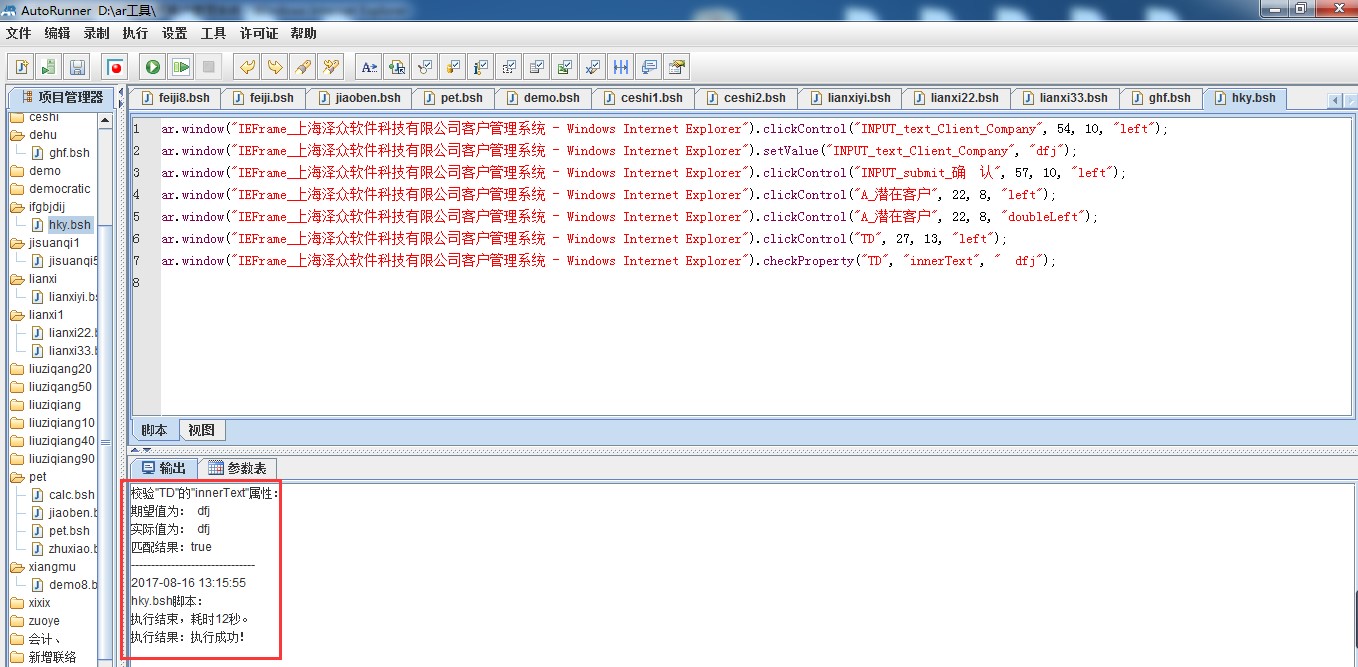Click the speech bubble toolbar icon
Viewport: 1358px width, 667px height.
pos(649,67)
